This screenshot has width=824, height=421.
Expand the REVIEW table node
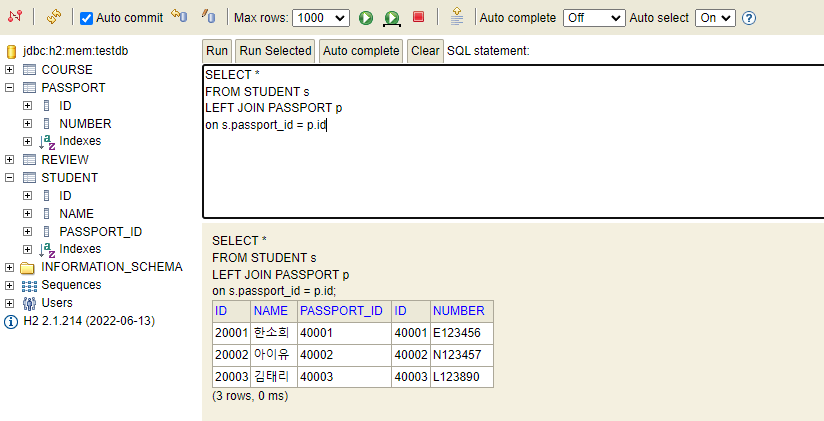pyautogui.click(x=9, y=159)
